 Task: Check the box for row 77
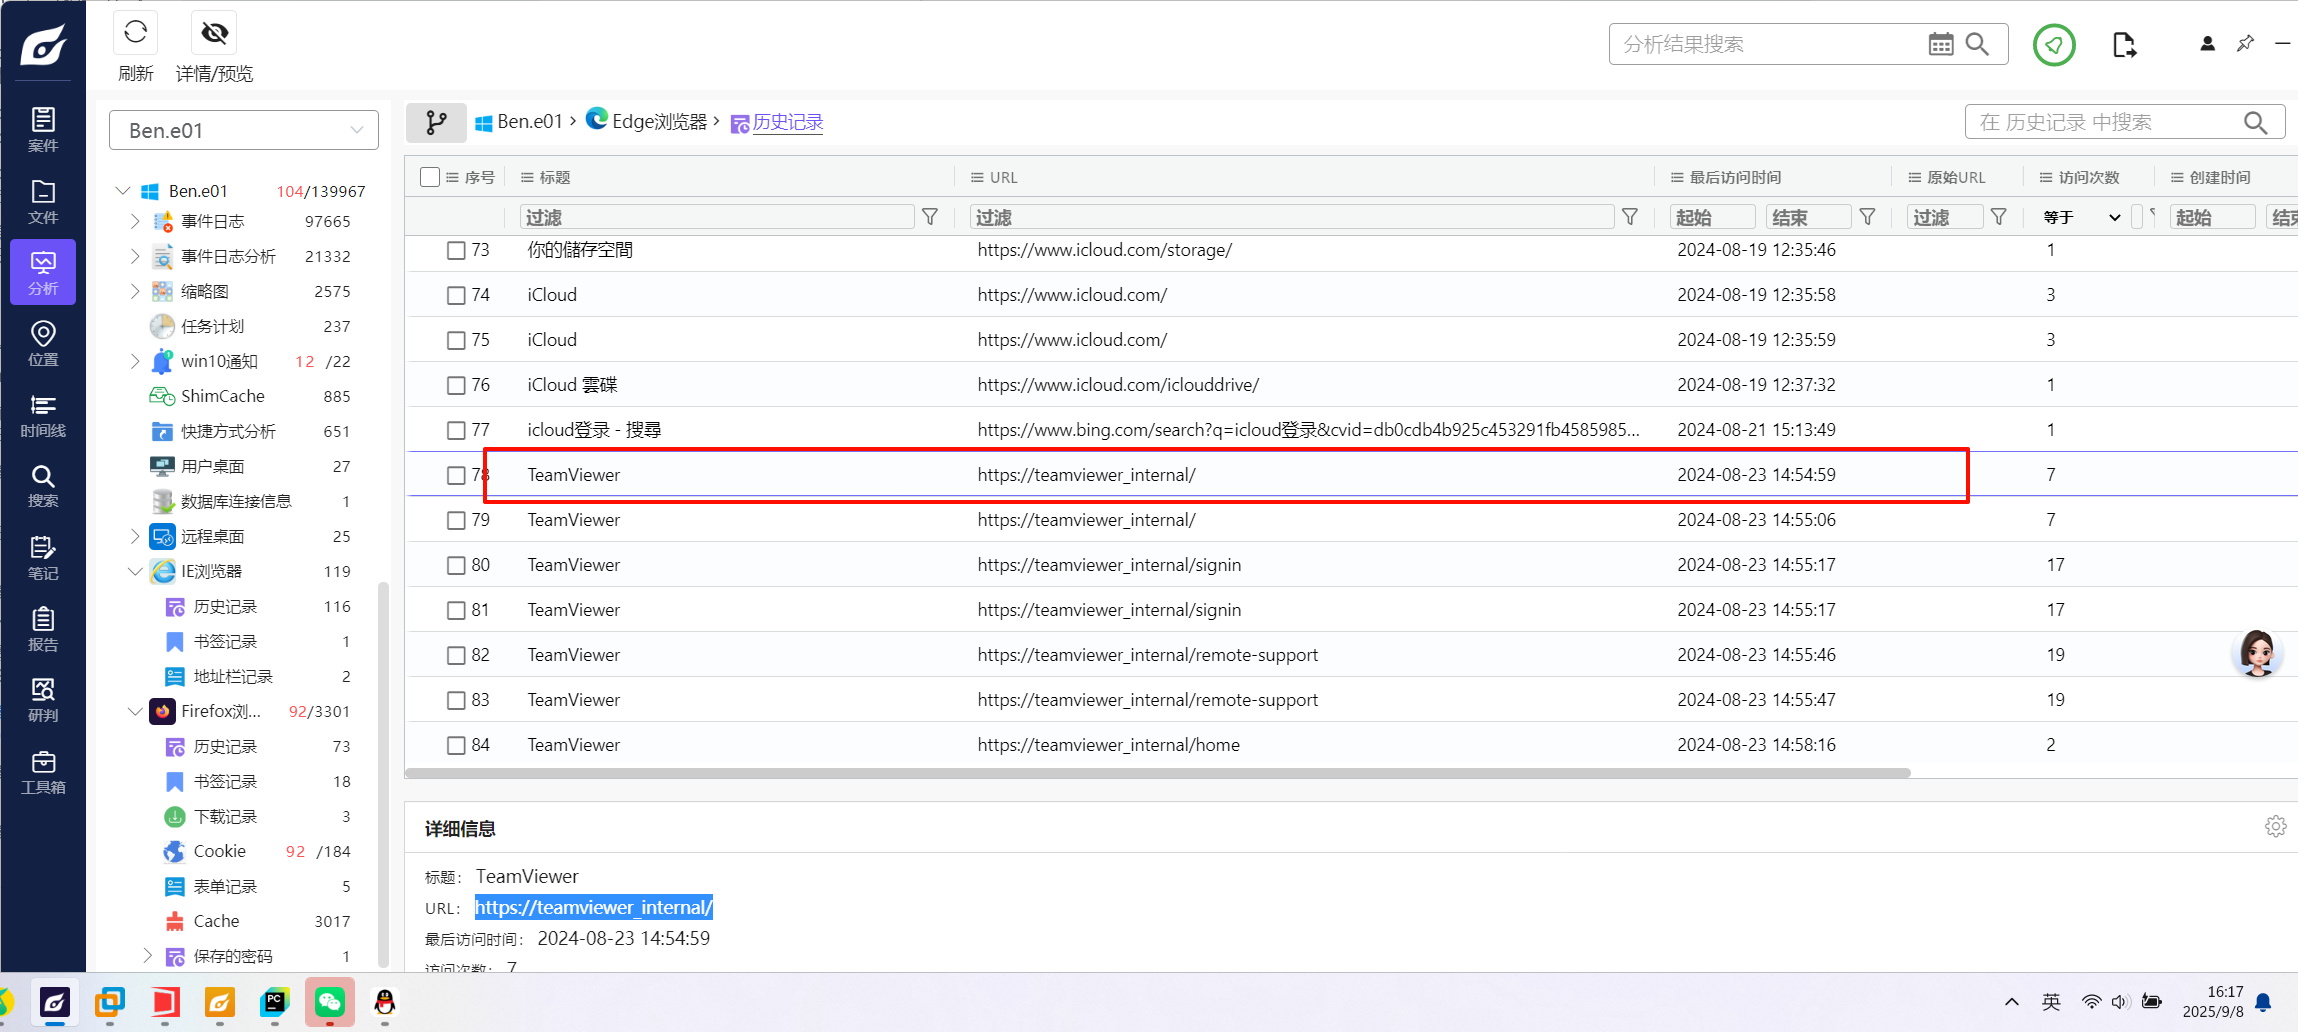coord(456,430)
